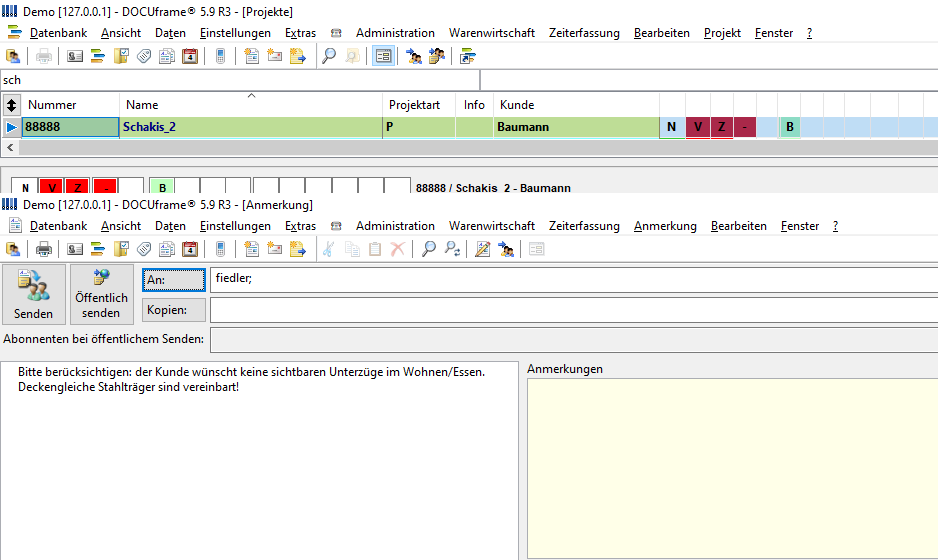Image resolution: width=938 pixels, height=560 pixels.
Task: Click the left scroll arrow below project list
Action: tap(10, 147)
